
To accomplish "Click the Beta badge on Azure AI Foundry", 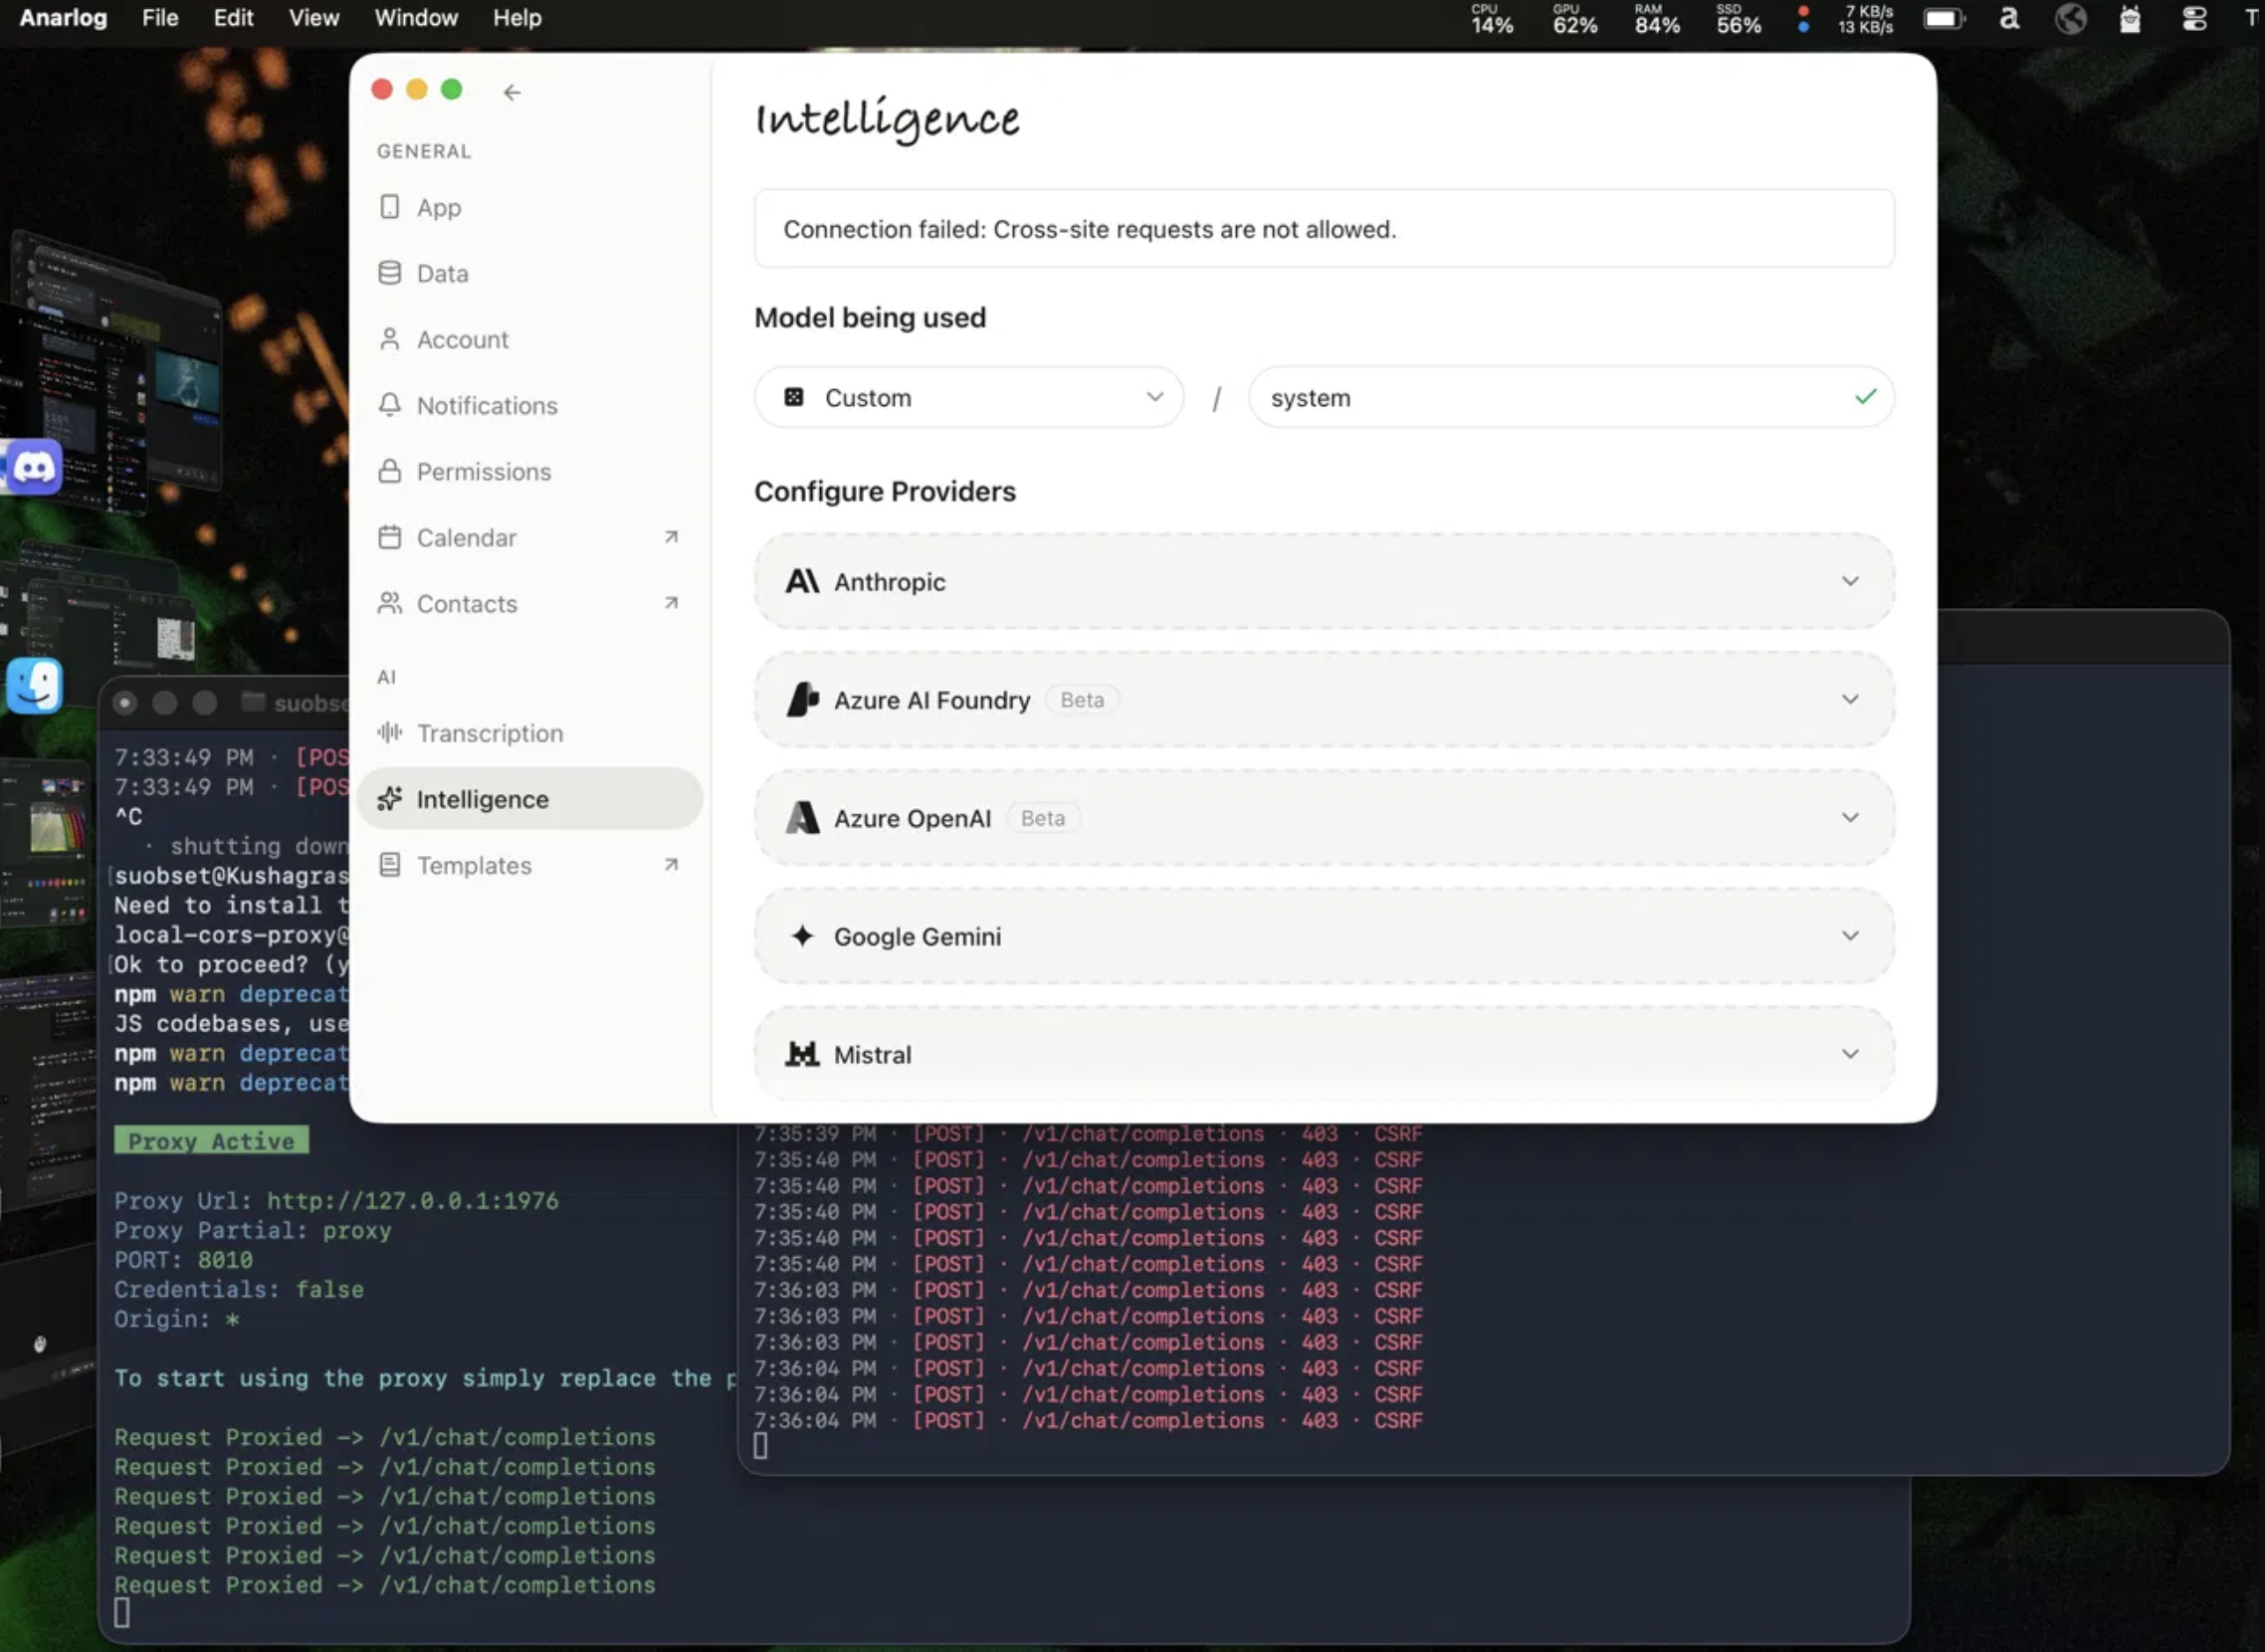I will tap(1082, 700).
